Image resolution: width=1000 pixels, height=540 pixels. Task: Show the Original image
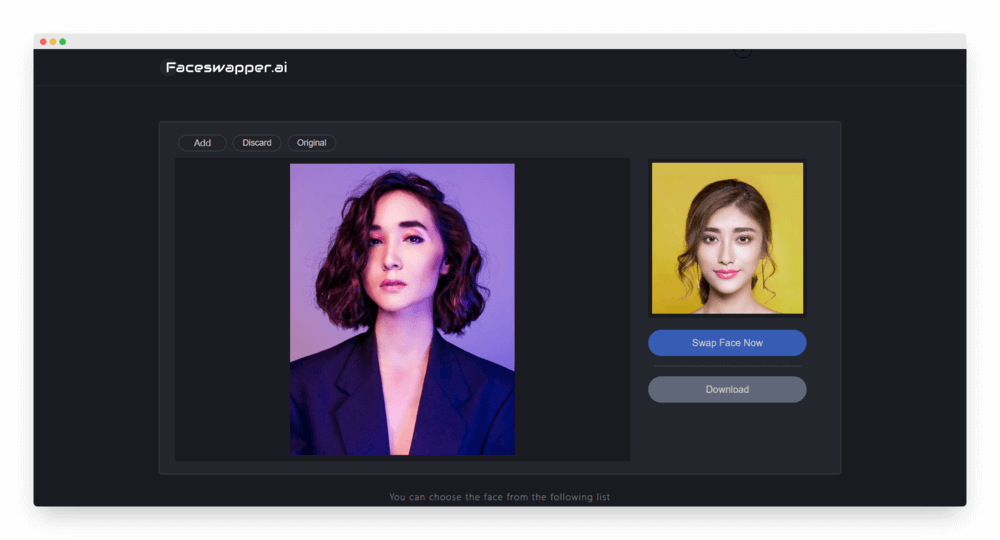tap(311, 143)
